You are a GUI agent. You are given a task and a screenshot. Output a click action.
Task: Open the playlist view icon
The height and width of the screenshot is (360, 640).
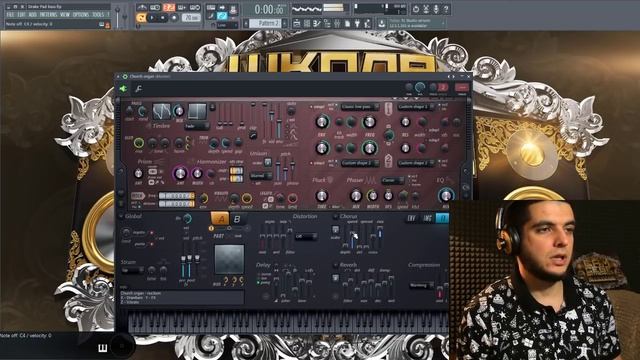(297, 24)
